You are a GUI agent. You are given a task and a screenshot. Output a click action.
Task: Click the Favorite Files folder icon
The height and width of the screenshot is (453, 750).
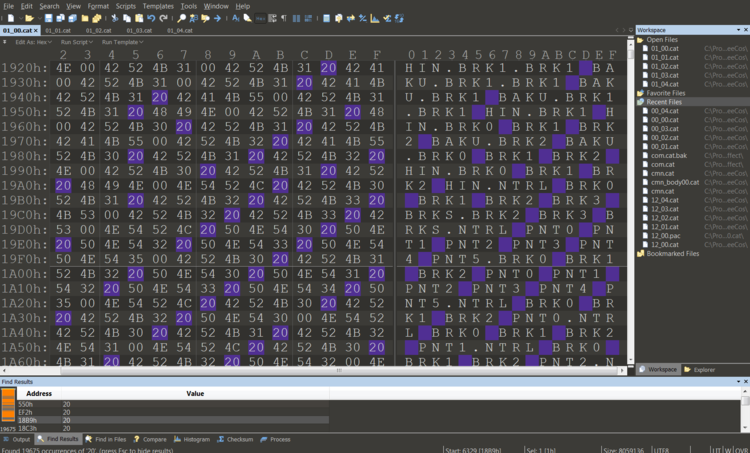point(640,93)
